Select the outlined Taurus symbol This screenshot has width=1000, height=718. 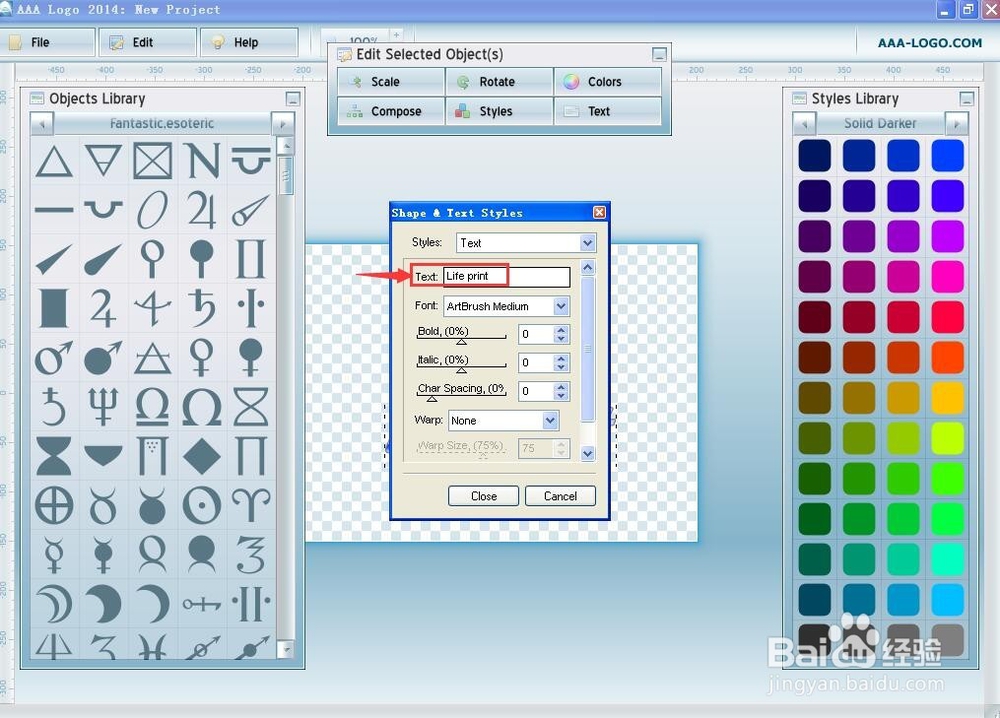coord(103,506)
